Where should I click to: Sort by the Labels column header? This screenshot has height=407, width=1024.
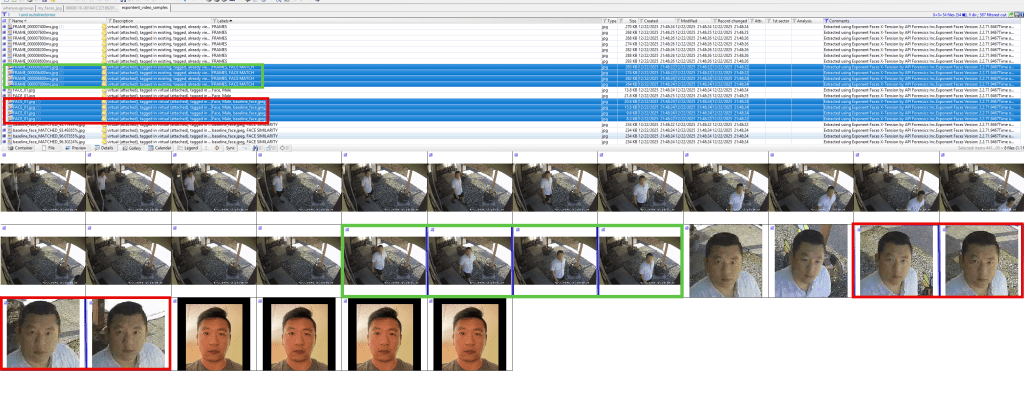(x=236, y=20)
